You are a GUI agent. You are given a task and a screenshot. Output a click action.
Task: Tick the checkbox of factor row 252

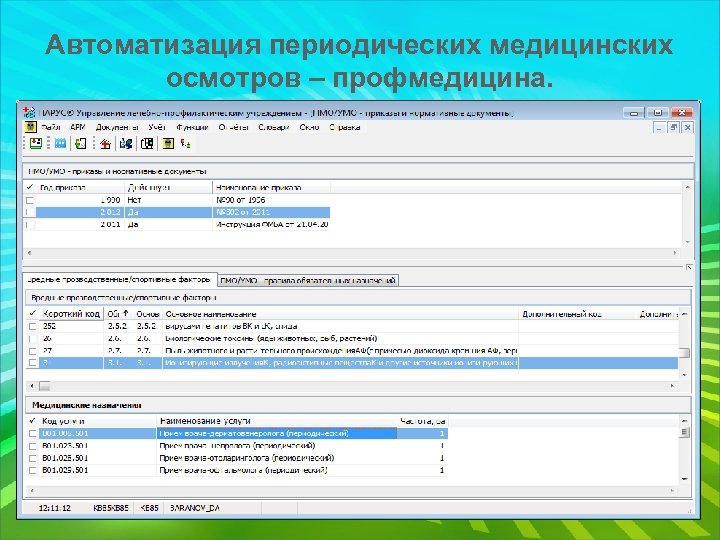click(x=33, y=326)
